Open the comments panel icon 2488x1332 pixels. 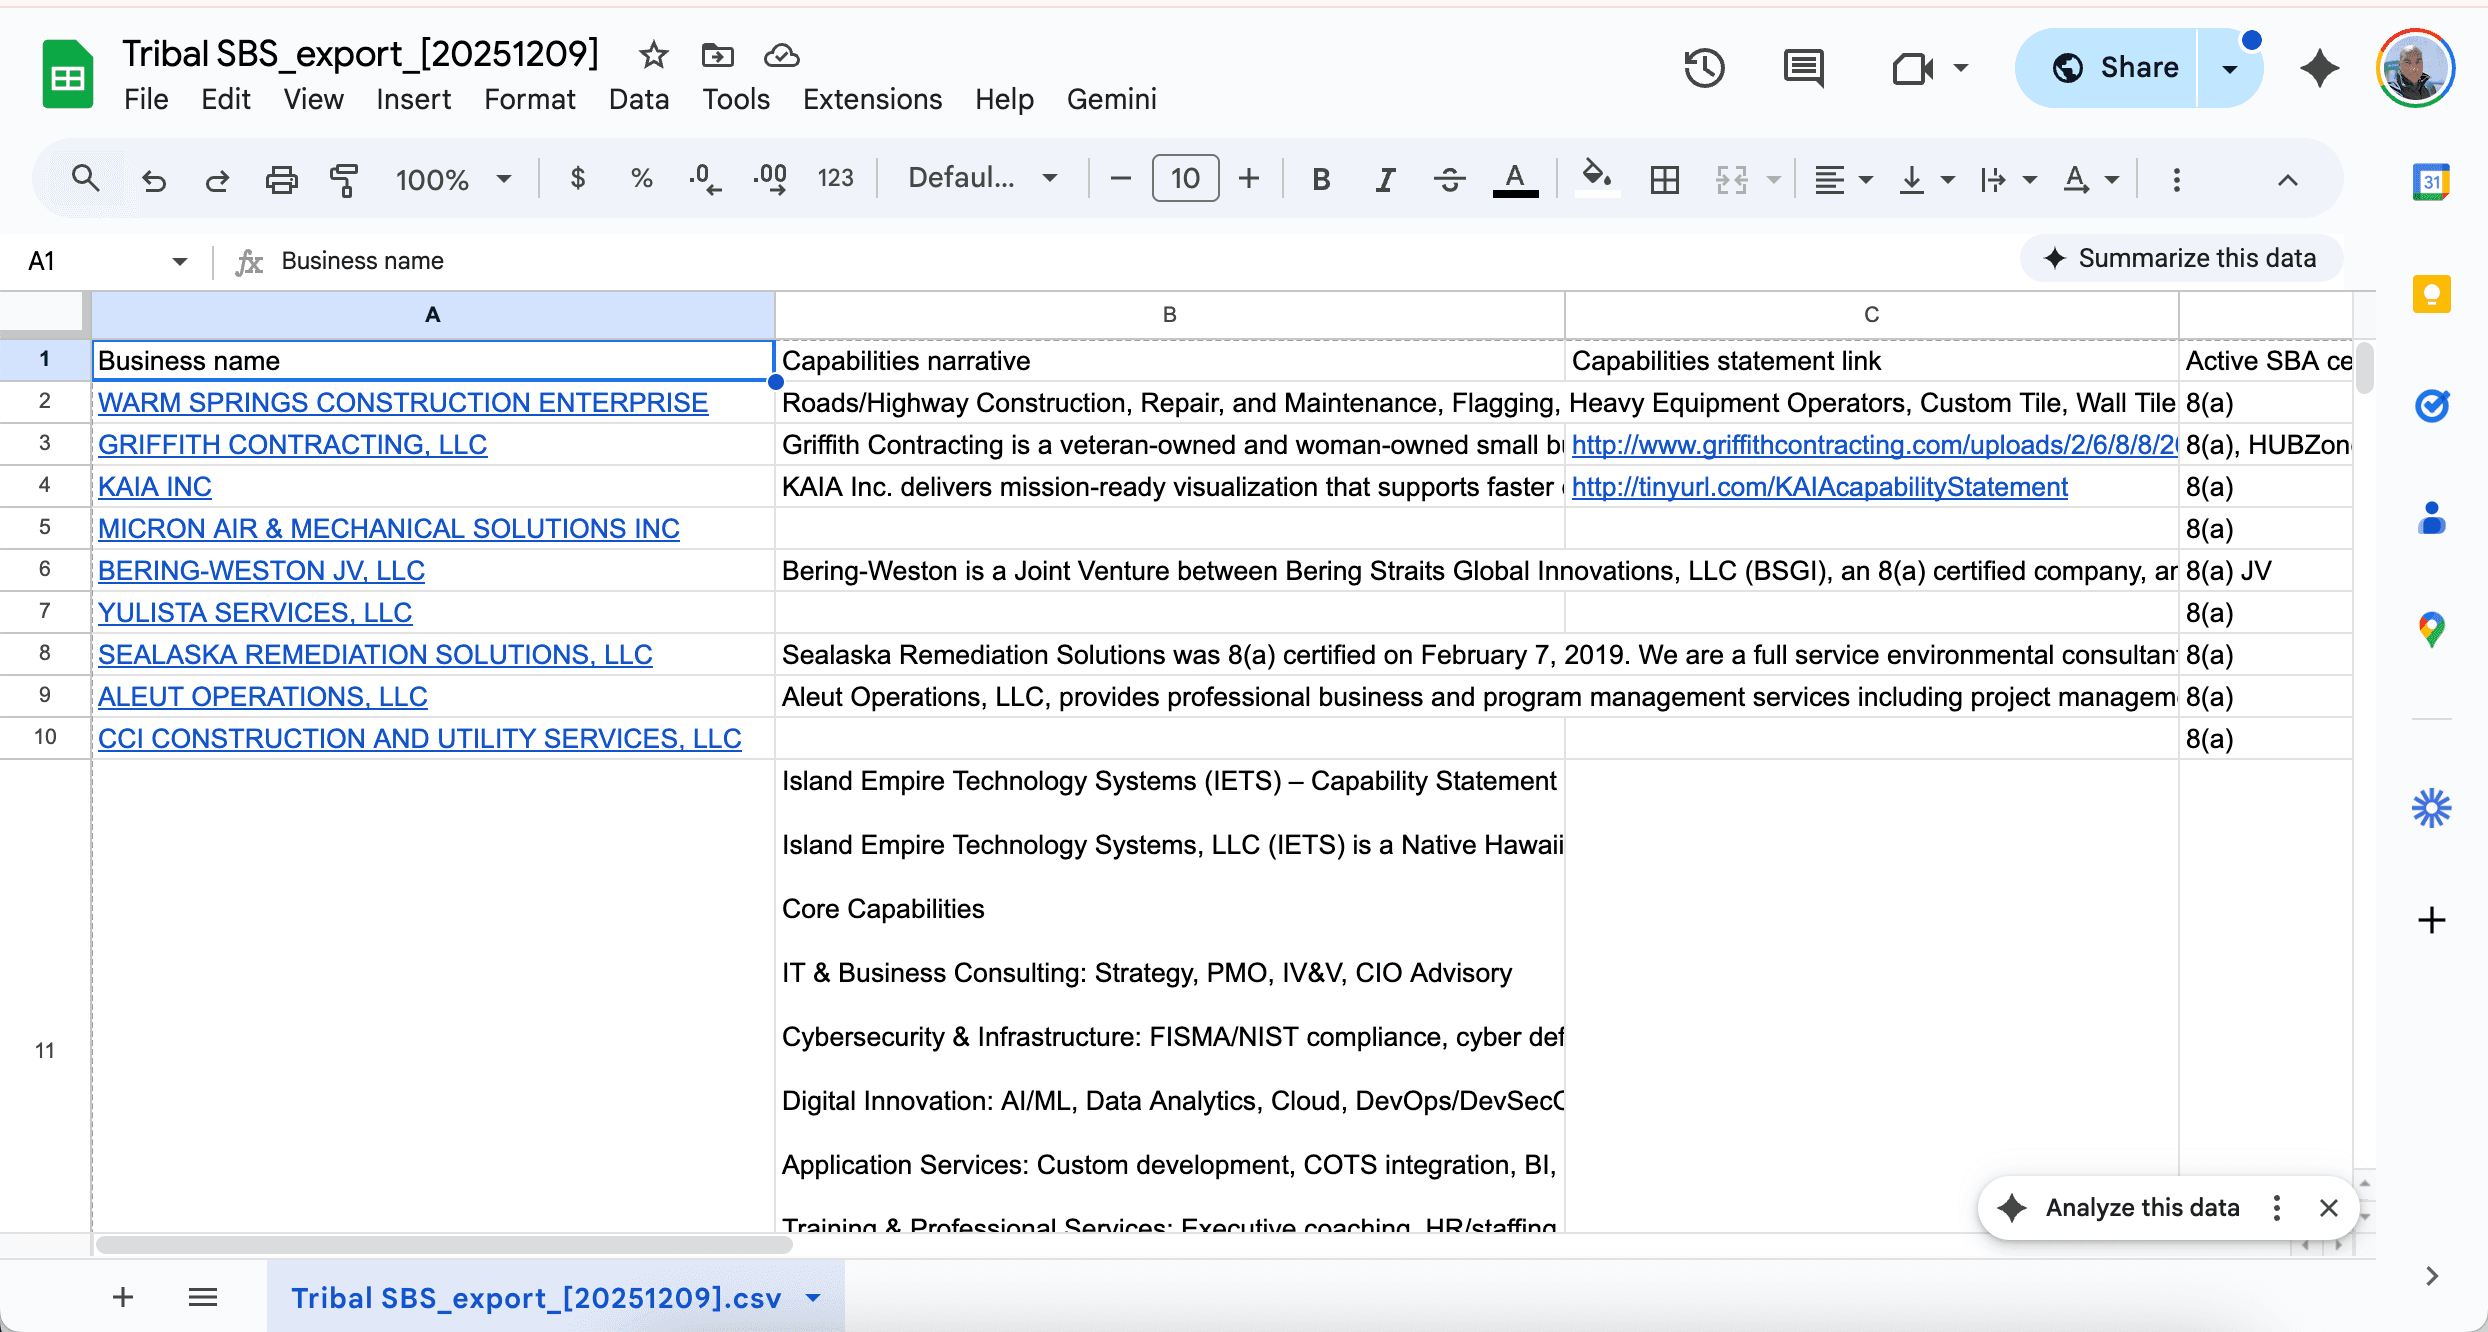1803,68
